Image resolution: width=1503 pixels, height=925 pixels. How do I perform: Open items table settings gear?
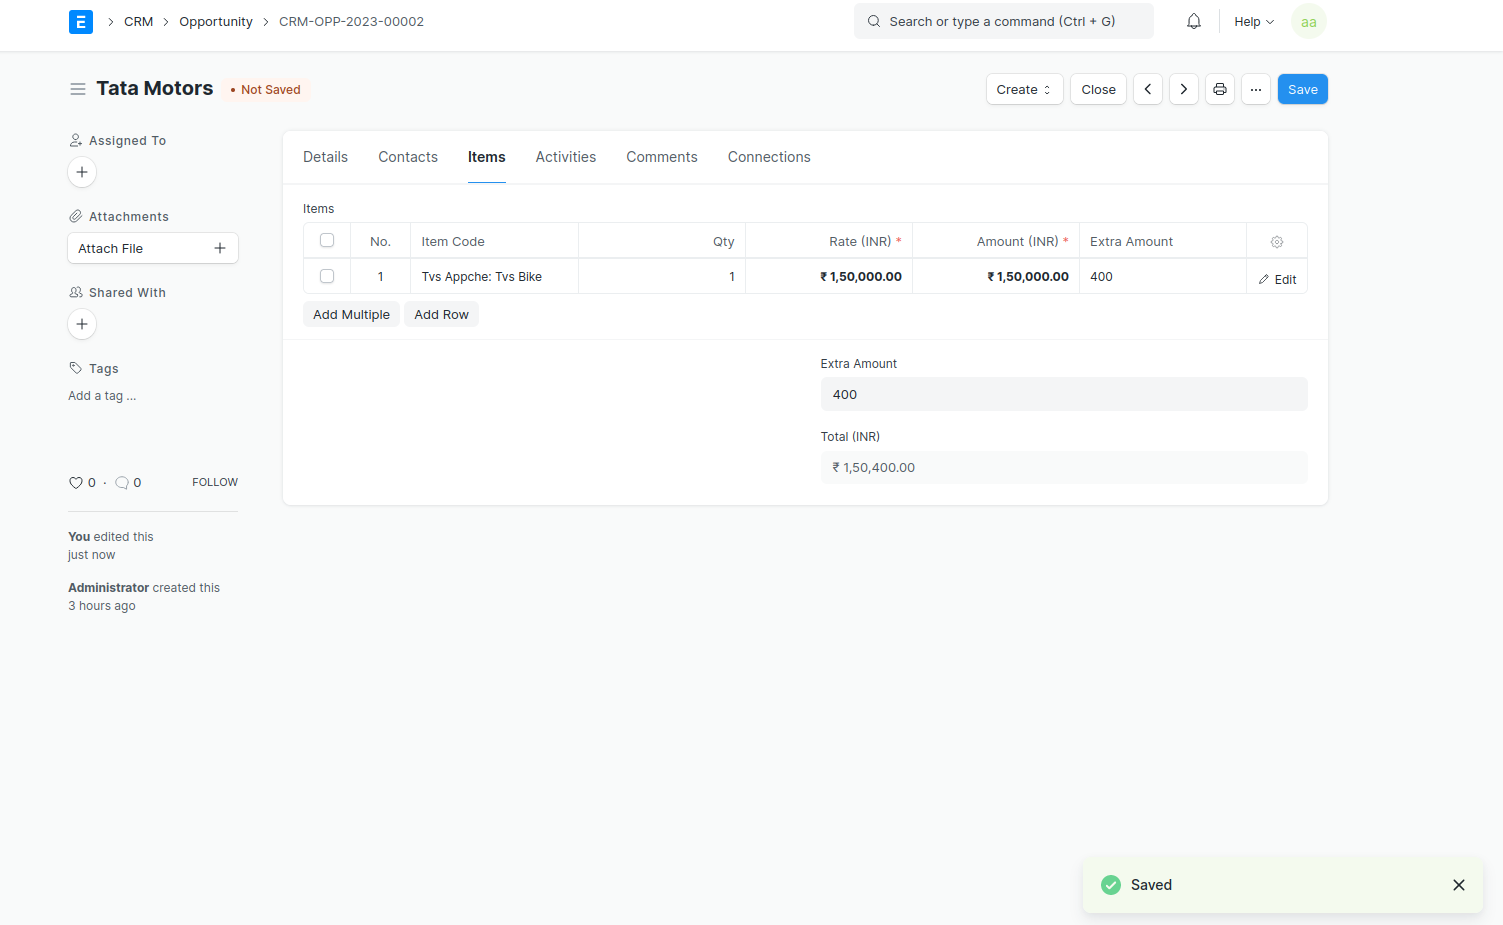(x=1277, y=242)
